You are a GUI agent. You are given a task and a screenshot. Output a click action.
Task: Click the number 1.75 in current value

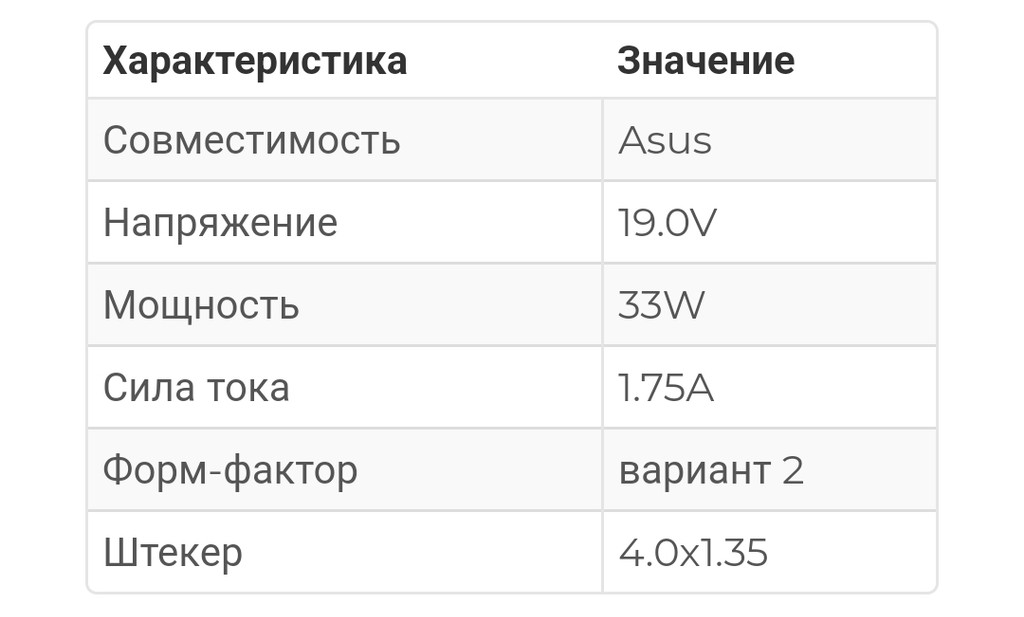[646, 387]
